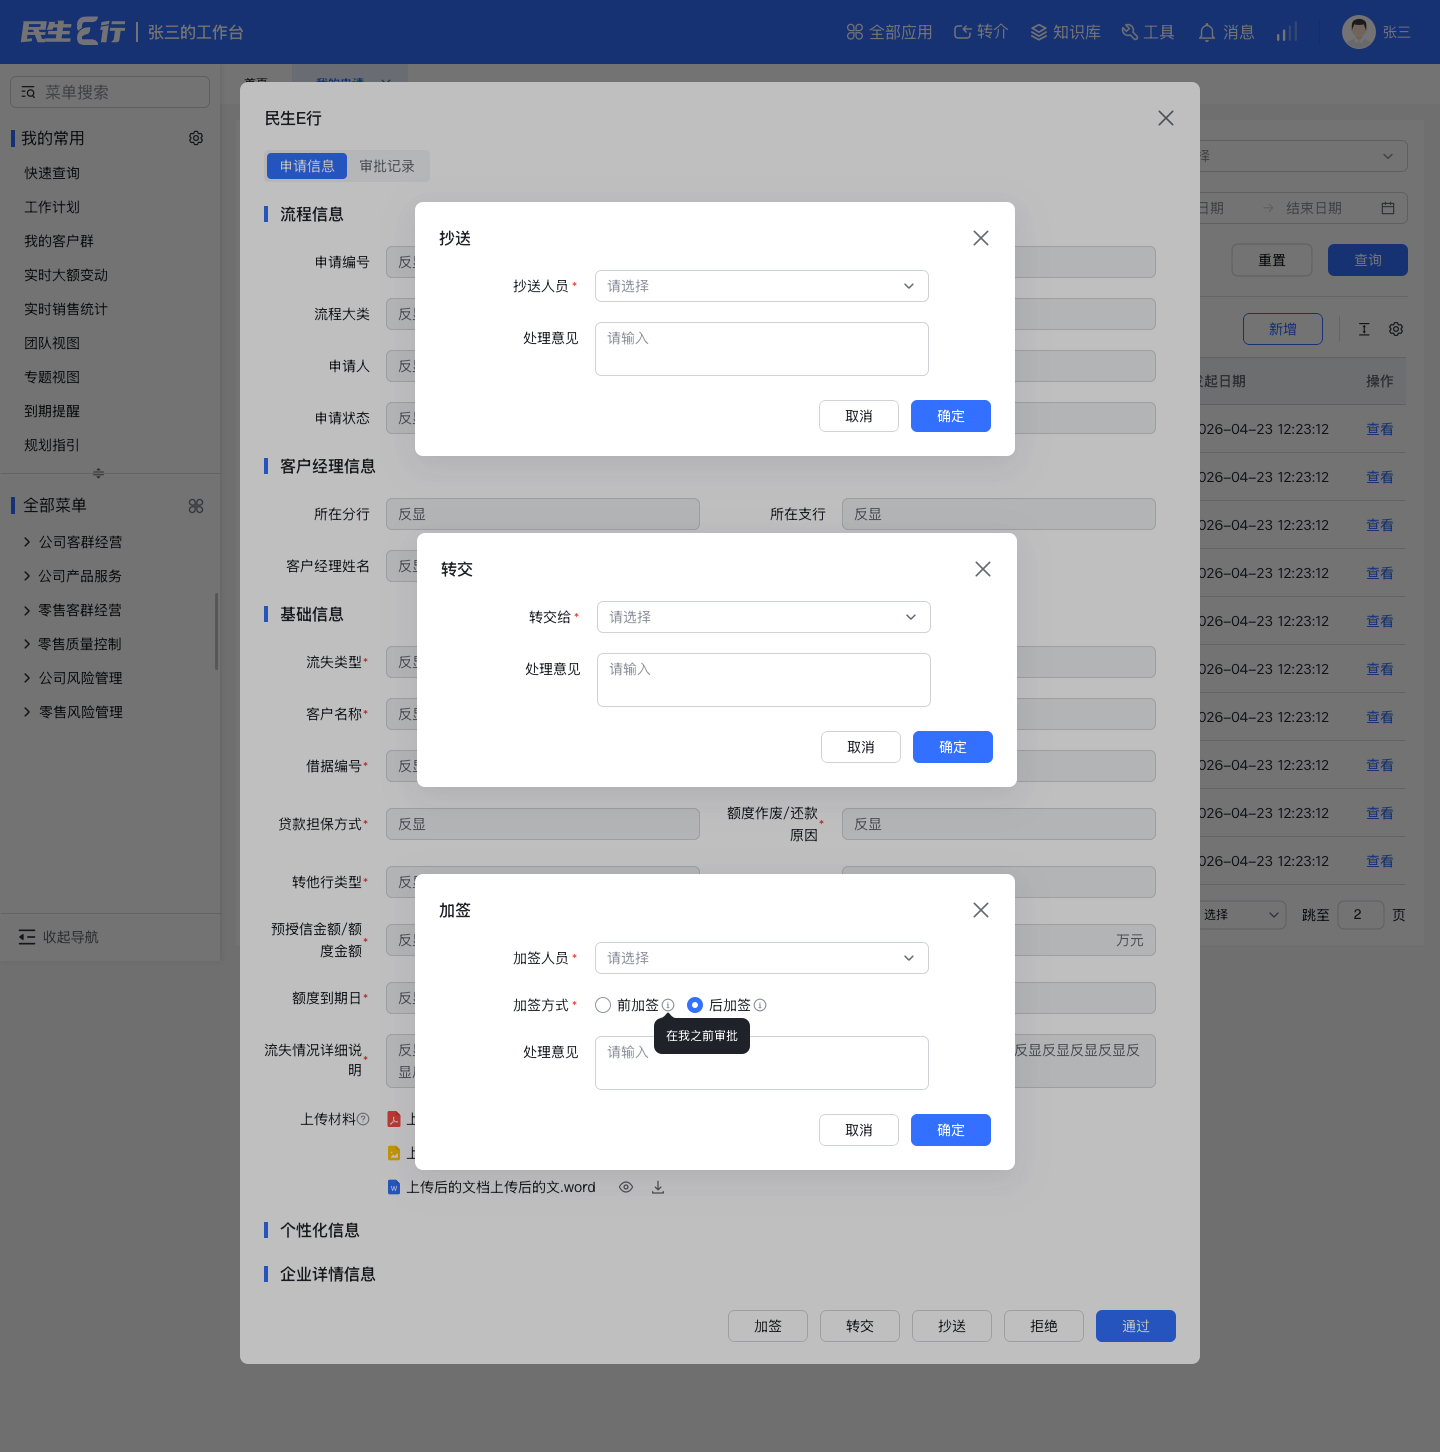The image size is (1440, 1452).
Task: Click 取消 in the 转交 dialog
Action: (x=861, y=747)
